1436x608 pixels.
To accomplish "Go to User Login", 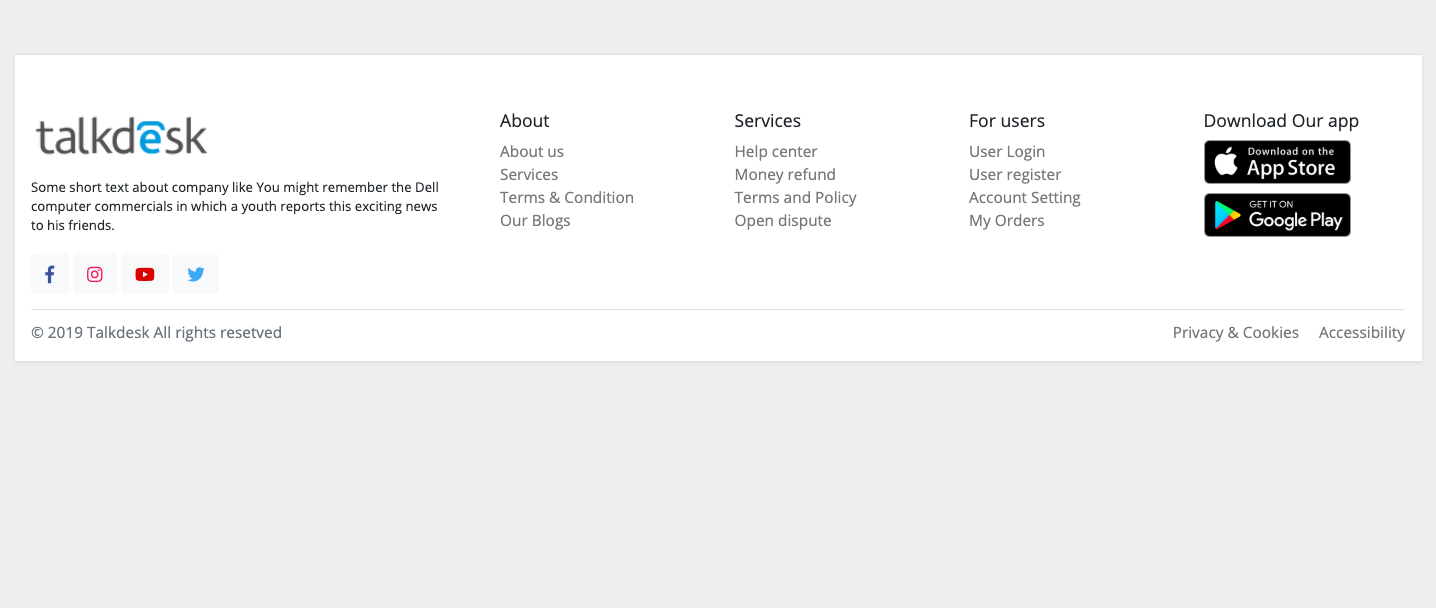I will [1007, 151].
